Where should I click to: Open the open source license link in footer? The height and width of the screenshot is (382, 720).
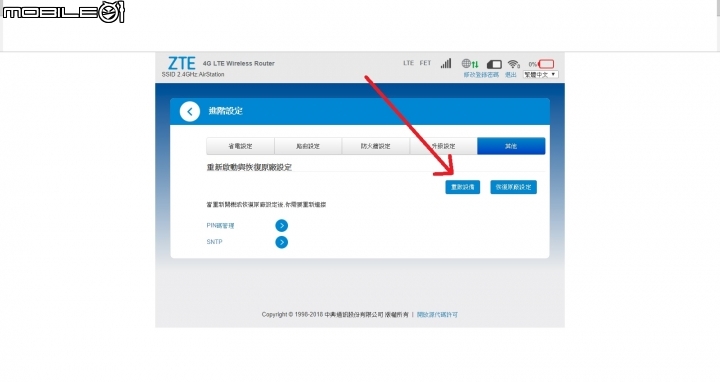click(437, 315)
